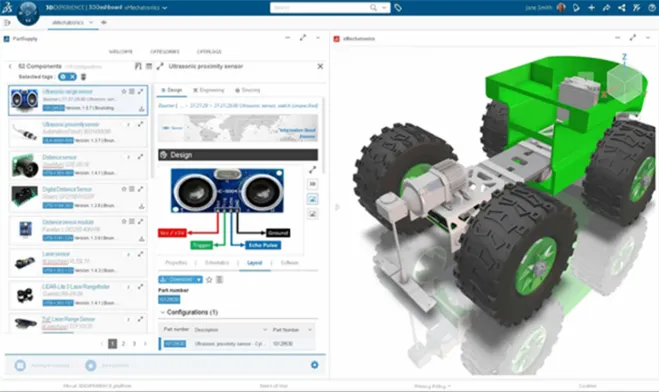Open the help question mark icon
This screenshot has height=392, width=659.
coord(652,8)
